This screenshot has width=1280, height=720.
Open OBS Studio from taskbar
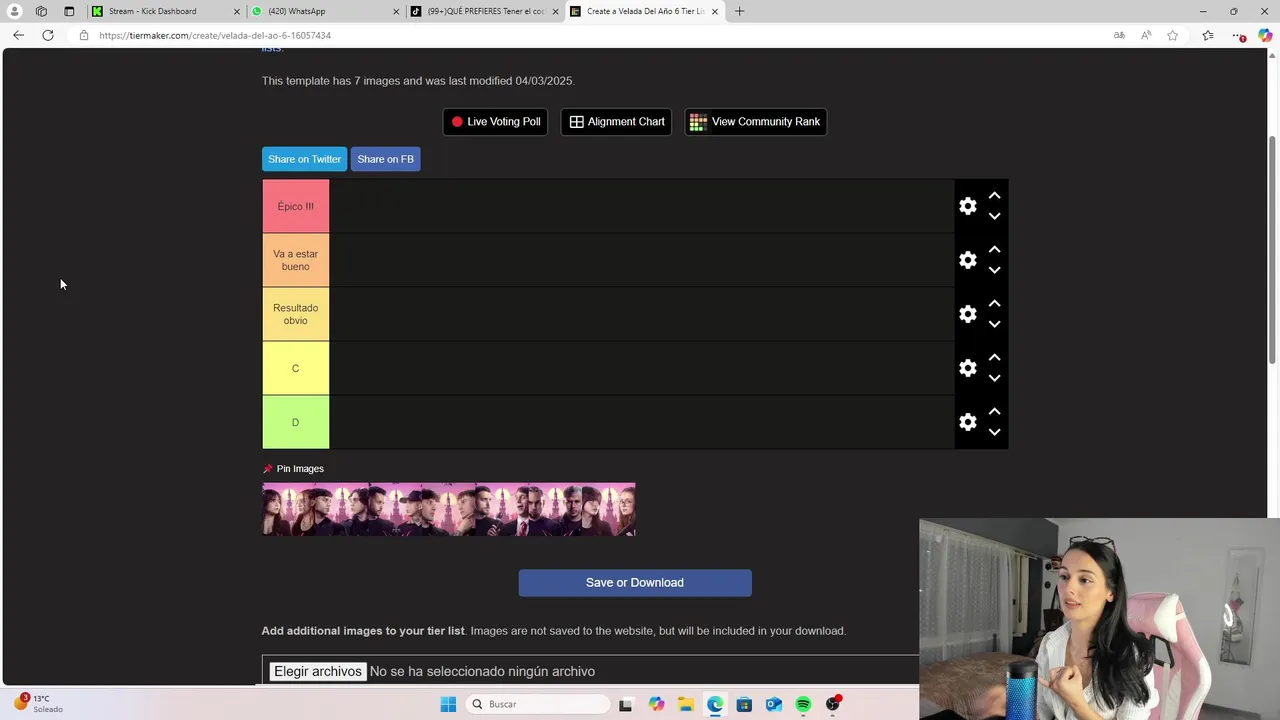pos(832,704)
